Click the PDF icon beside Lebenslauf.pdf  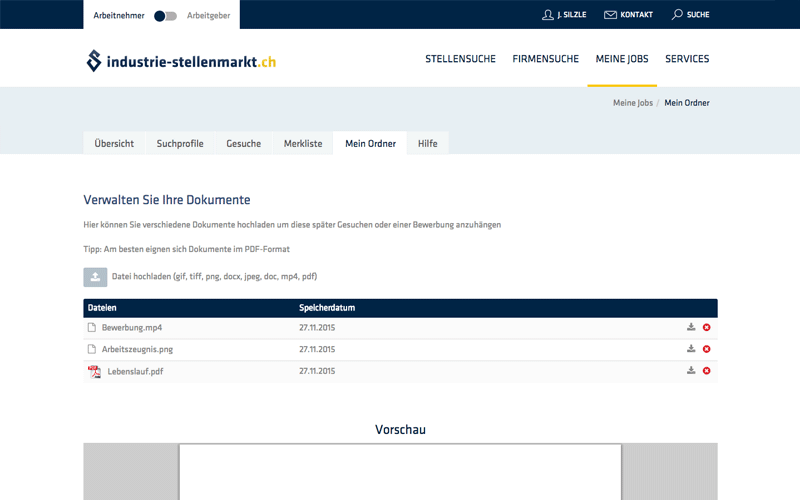(x=94, y=372)
